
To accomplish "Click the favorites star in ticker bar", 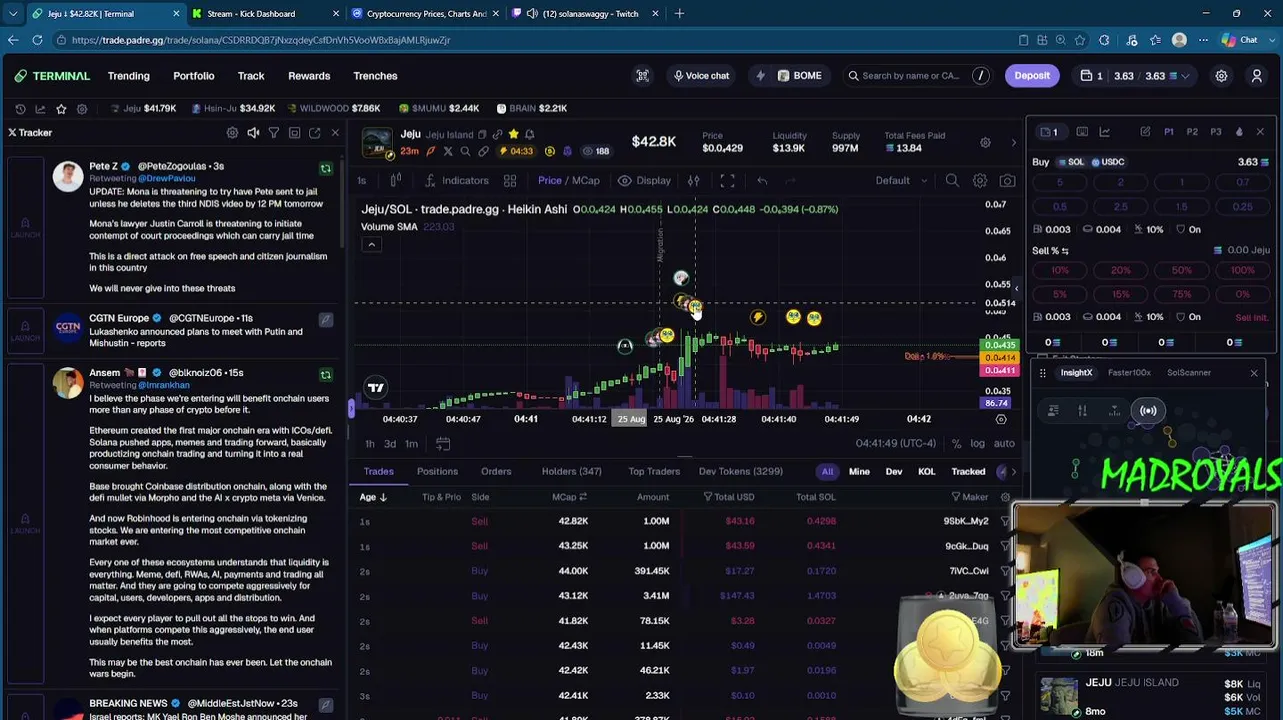I will coord(61,109).
